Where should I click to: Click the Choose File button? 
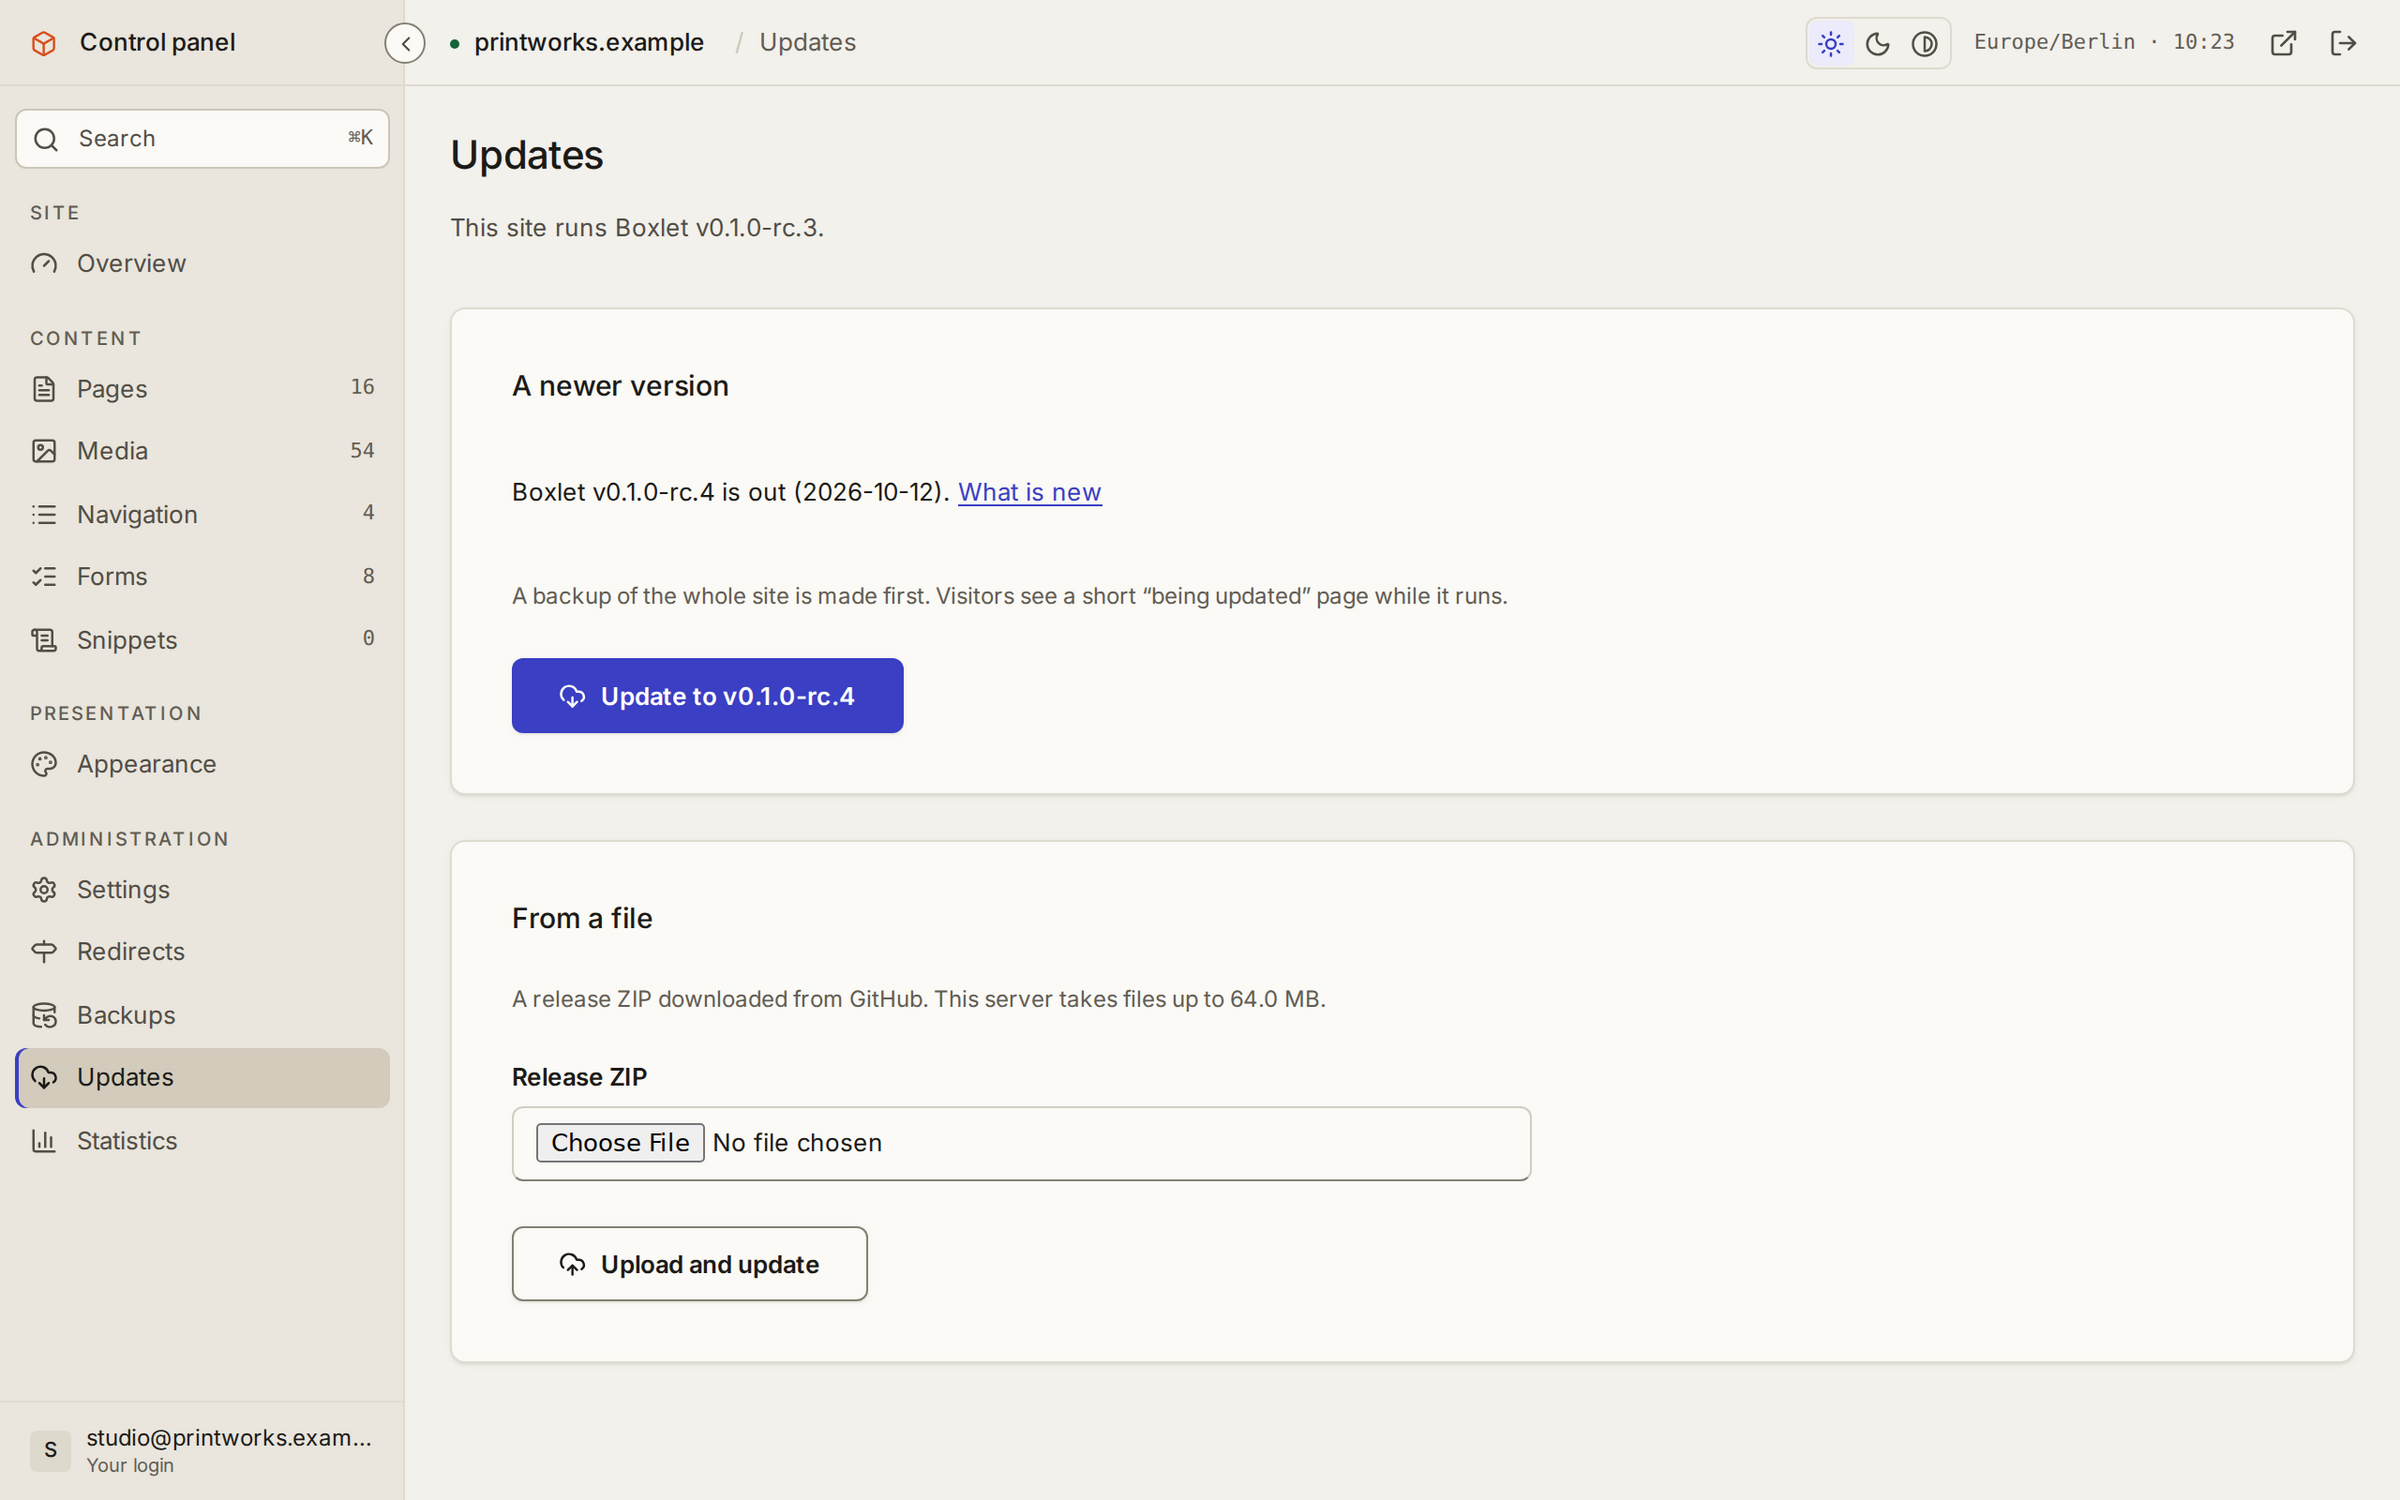click(620, 1143)
